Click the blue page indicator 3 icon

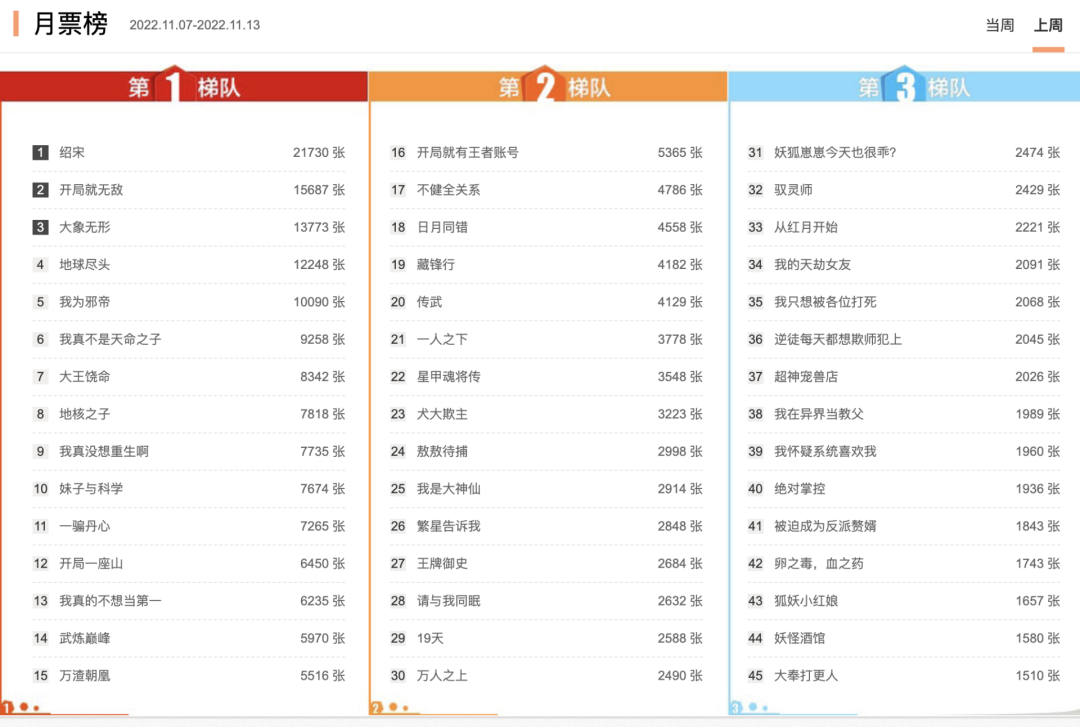pos(736,707)
